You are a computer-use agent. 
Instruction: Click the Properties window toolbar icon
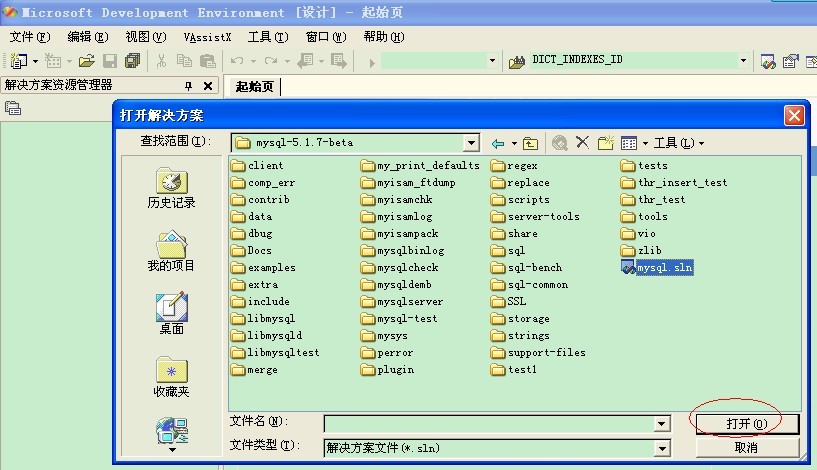click(790, 61)
